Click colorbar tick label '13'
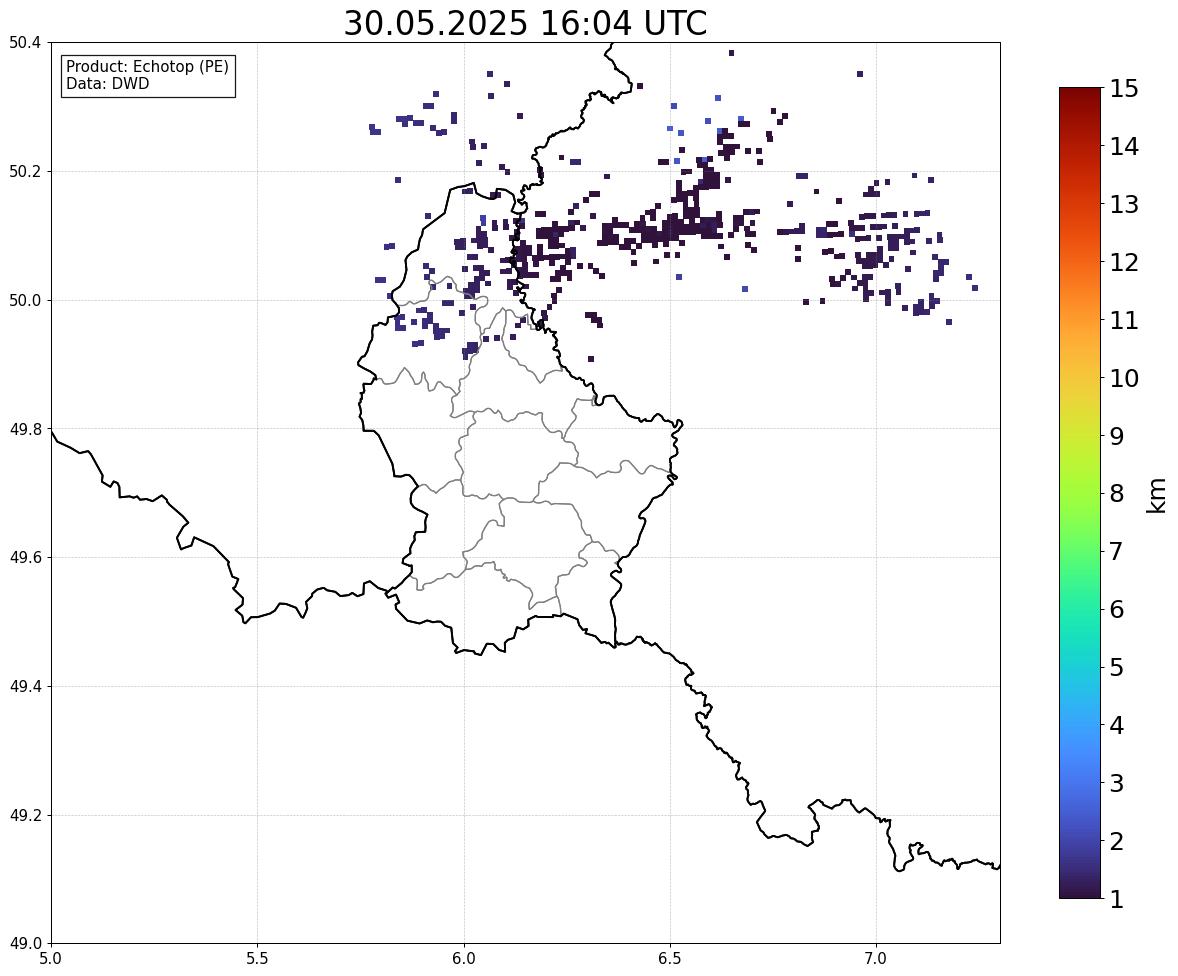 pyautogui.click(x=1124, y=204)
